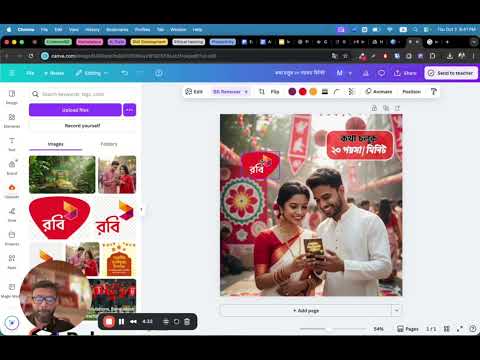Click the Animate button in toolbar
Screen dimensions: 480x360
tap(379, 91)
